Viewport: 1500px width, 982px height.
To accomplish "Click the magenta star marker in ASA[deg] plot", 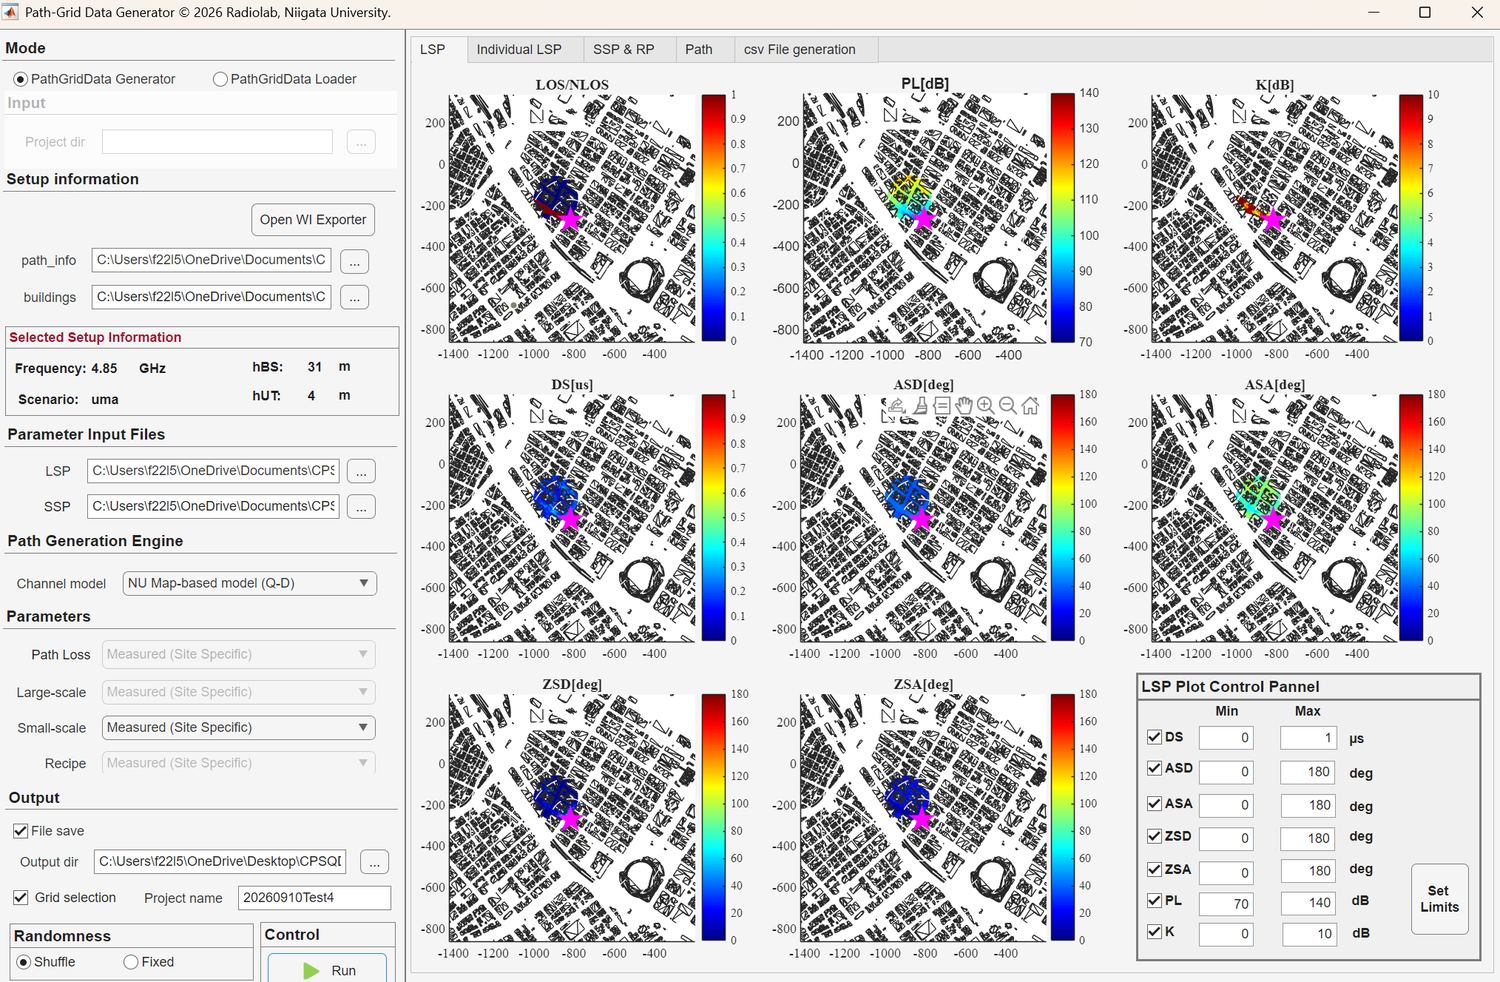I will point(1272,519).
